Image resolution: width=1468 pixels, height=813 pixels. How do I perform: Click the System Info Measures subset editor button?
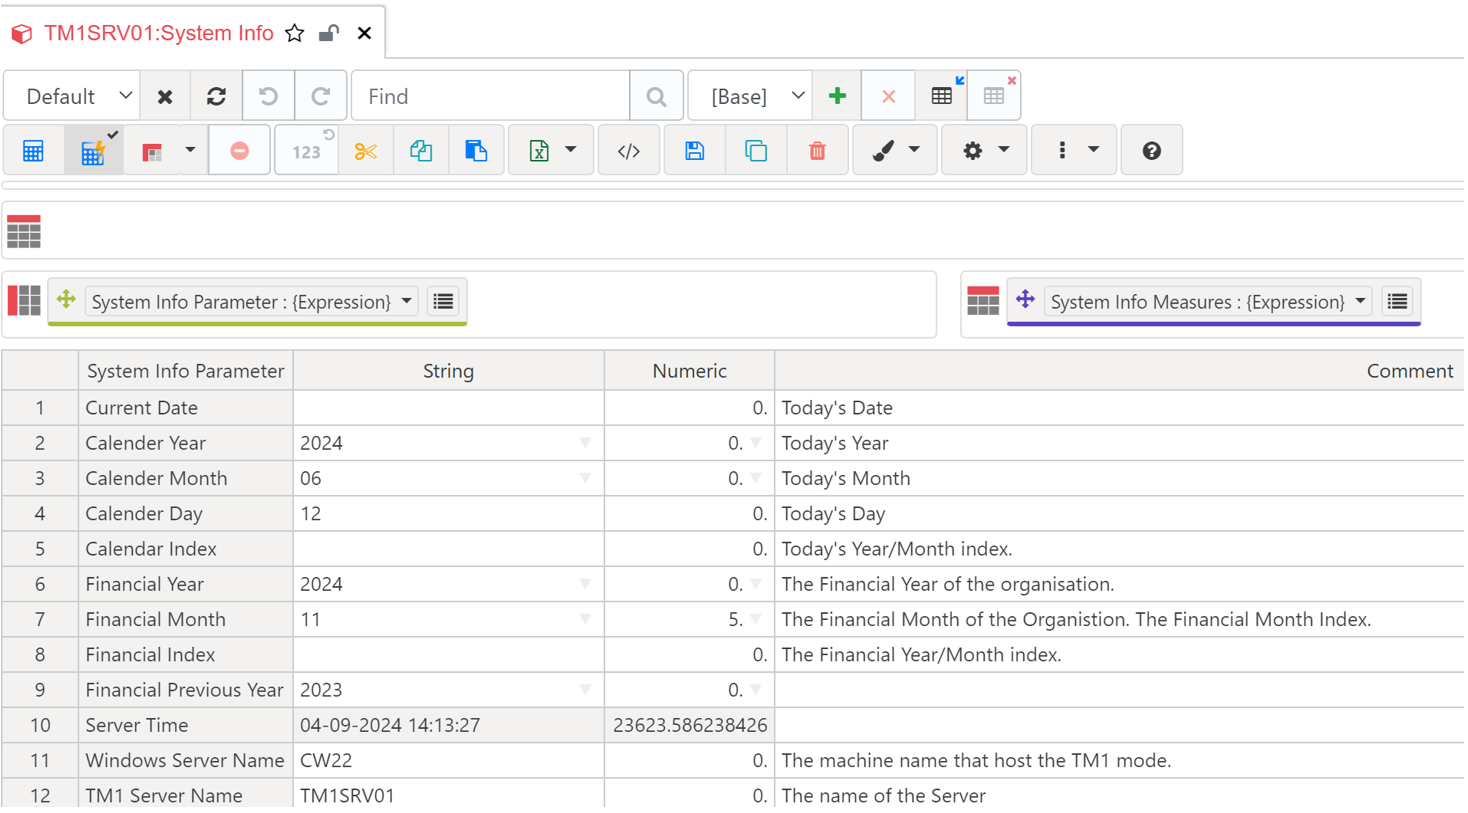[1397, 302]
